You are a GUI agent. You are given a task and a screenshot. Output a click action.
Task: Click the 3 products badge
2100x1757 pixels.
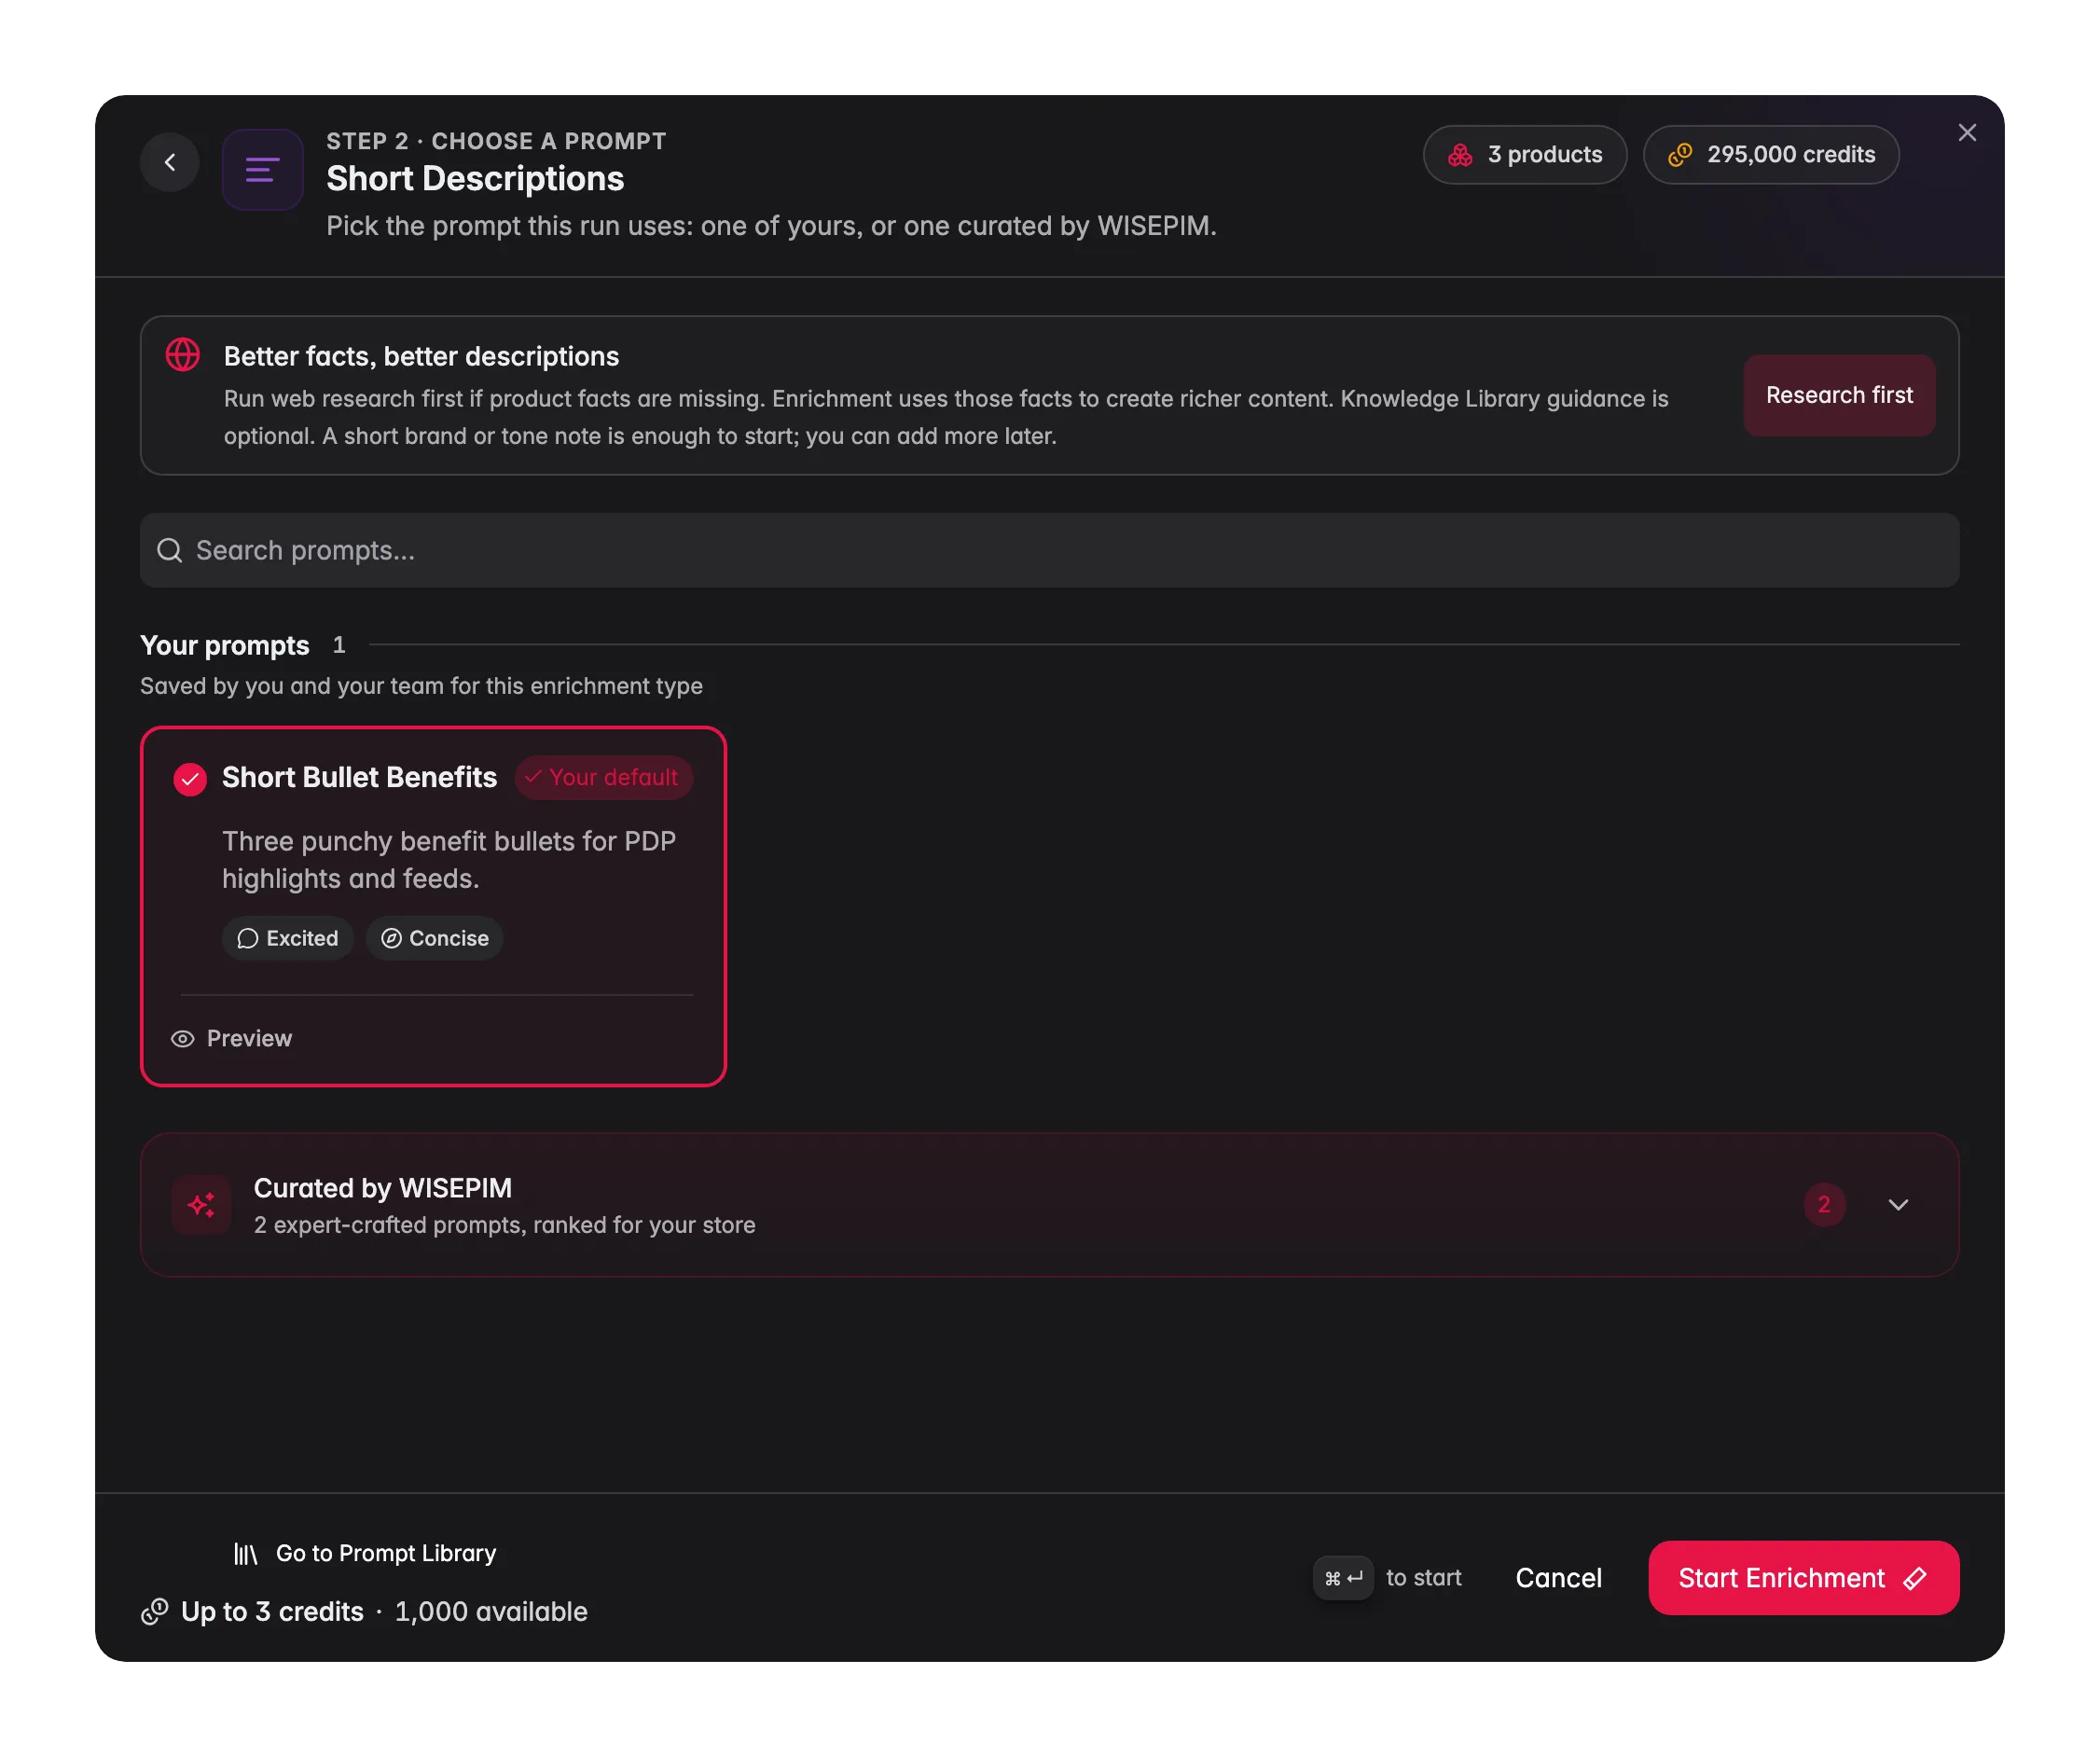pos(1525,155)
